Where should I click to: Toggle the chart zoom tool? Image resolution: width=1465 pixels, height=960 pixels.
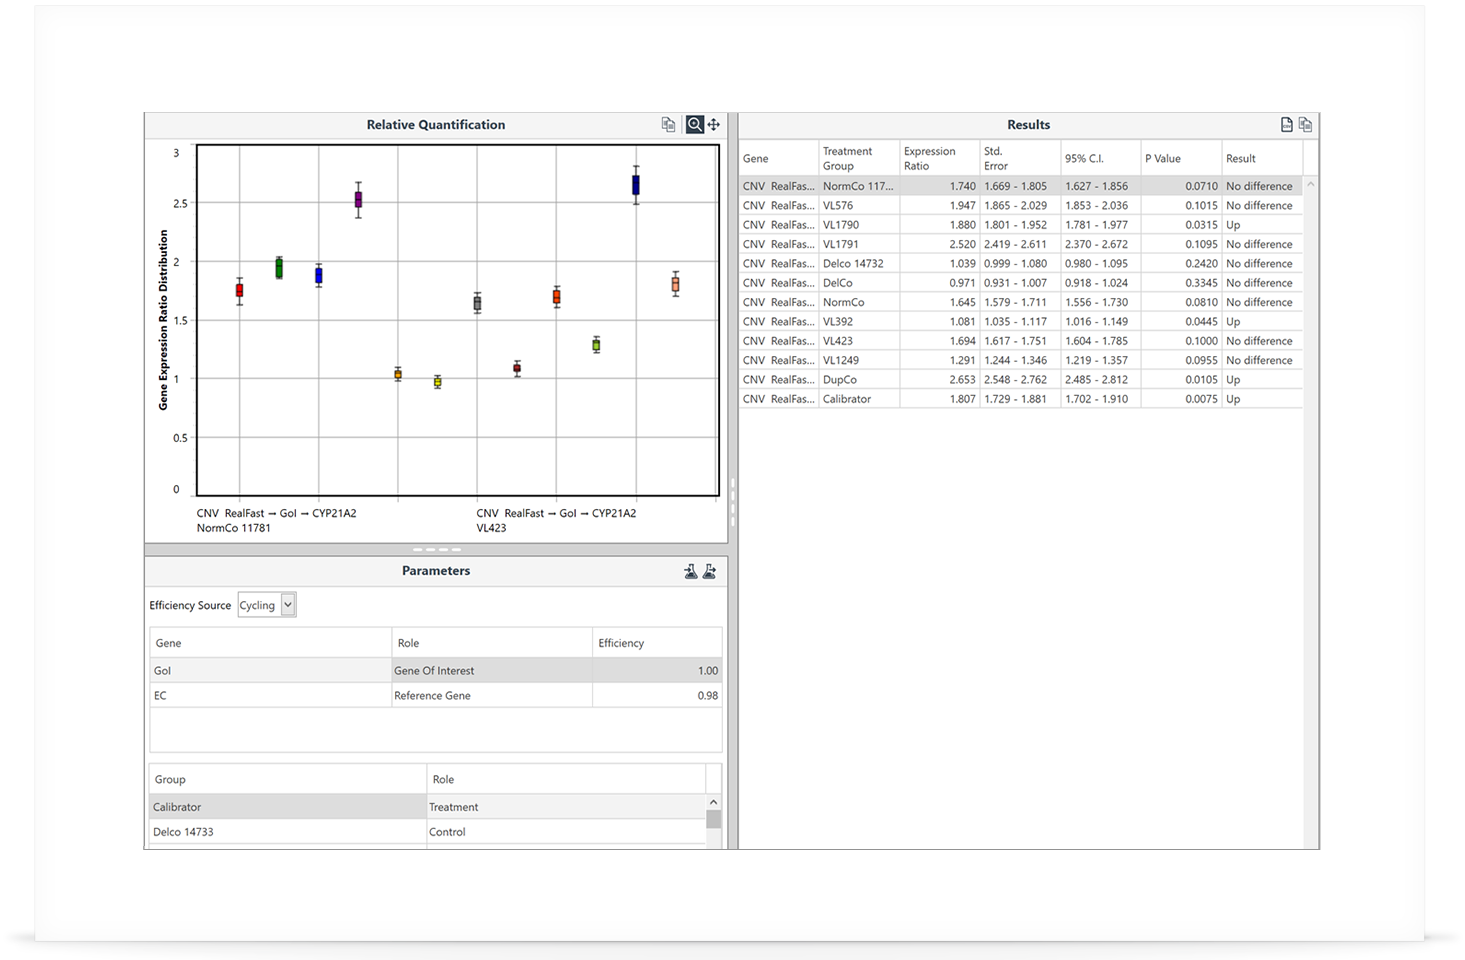(x=694, y=125)
